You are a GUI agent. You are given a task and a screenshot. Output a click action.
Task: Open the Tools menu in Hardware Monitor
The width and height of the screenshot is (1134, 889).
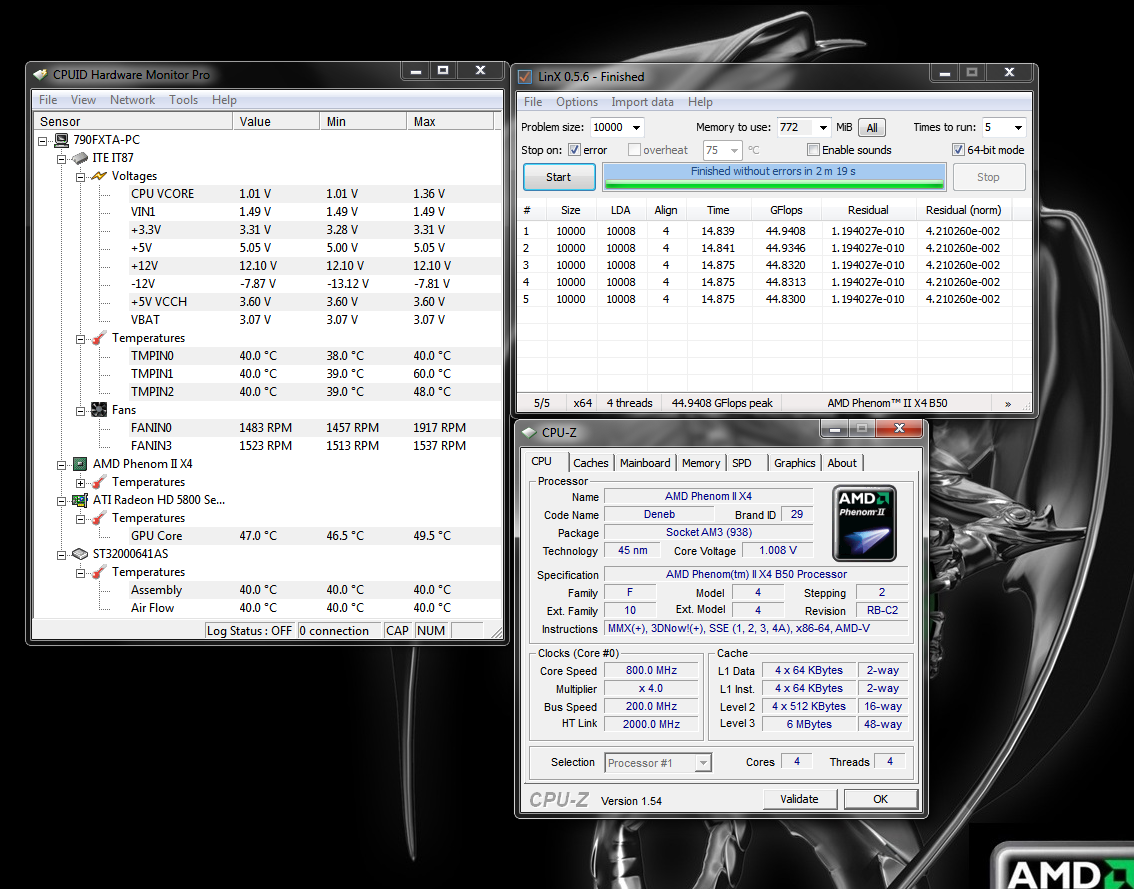tap(184, 100)
